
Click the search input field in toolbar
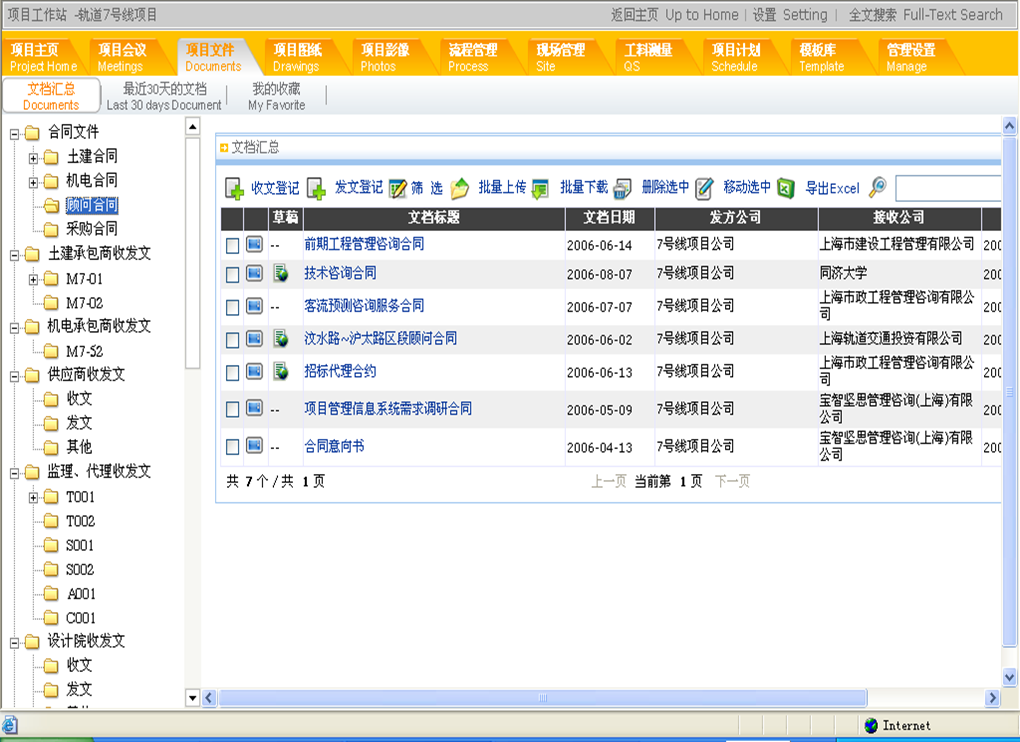[x=948, y=188]
